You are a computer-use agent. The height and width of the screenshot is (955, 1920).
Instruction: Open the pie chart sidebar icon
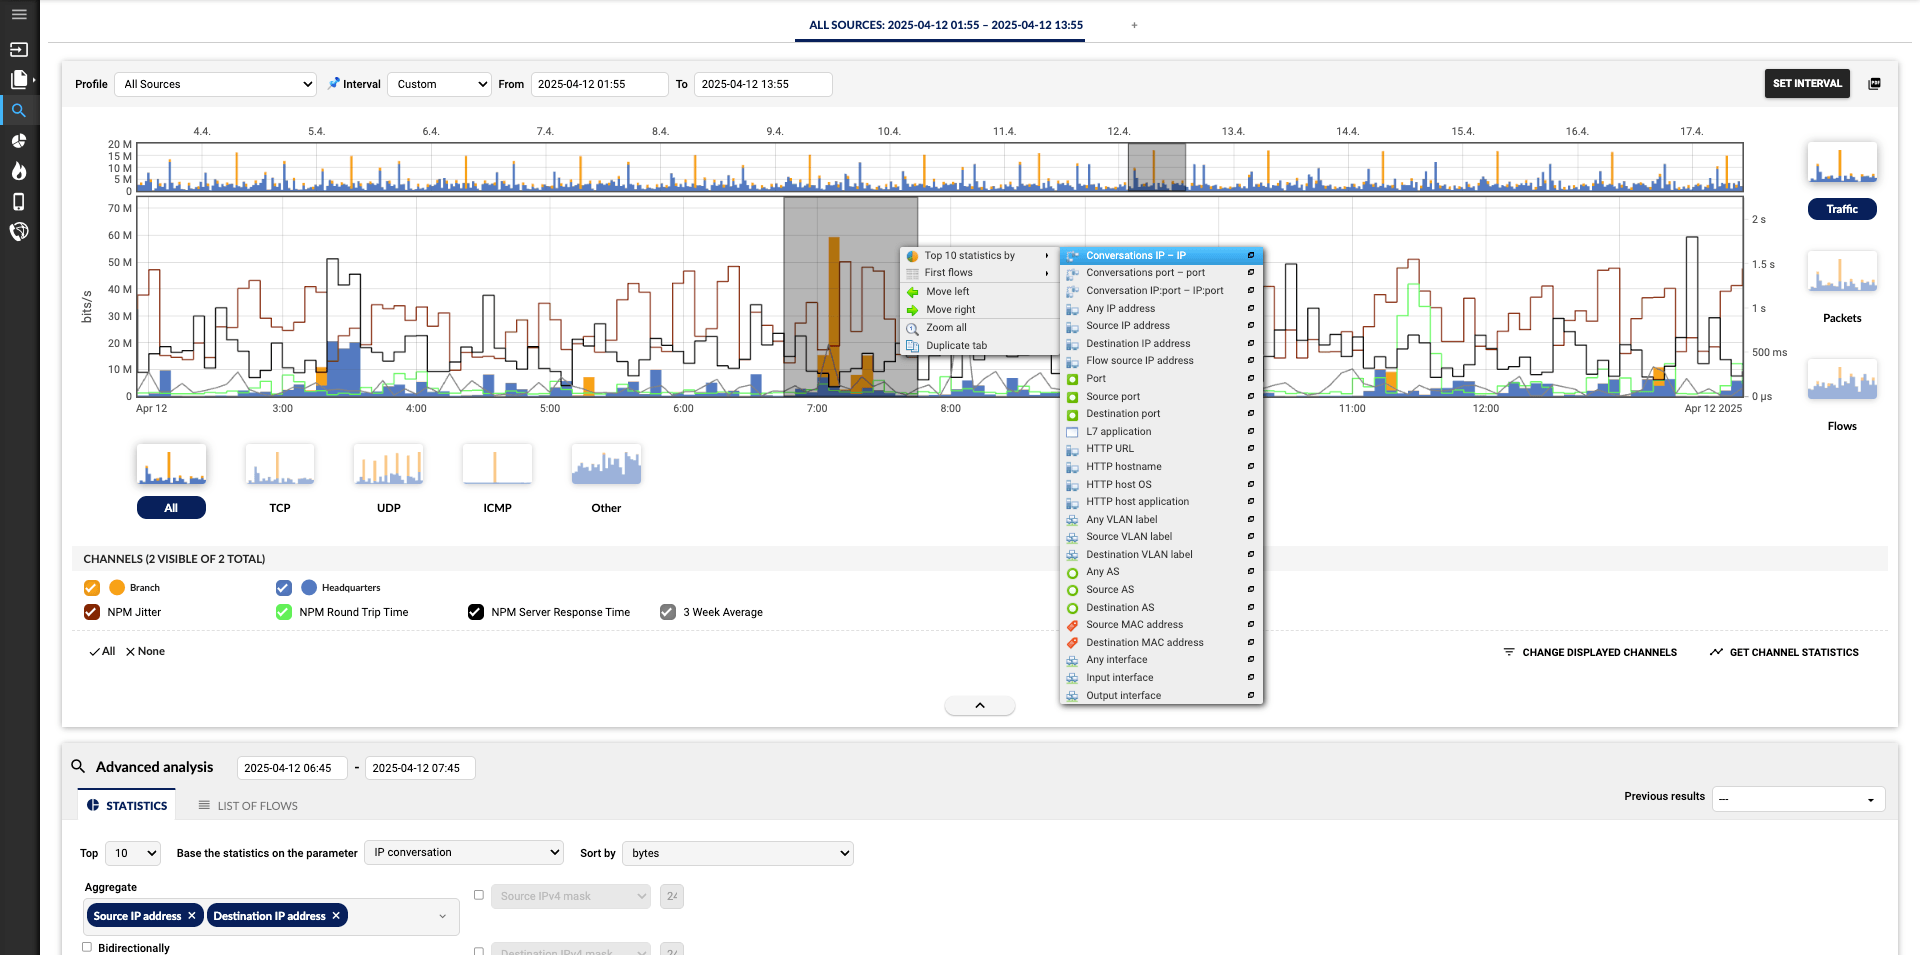click(19, 141)
